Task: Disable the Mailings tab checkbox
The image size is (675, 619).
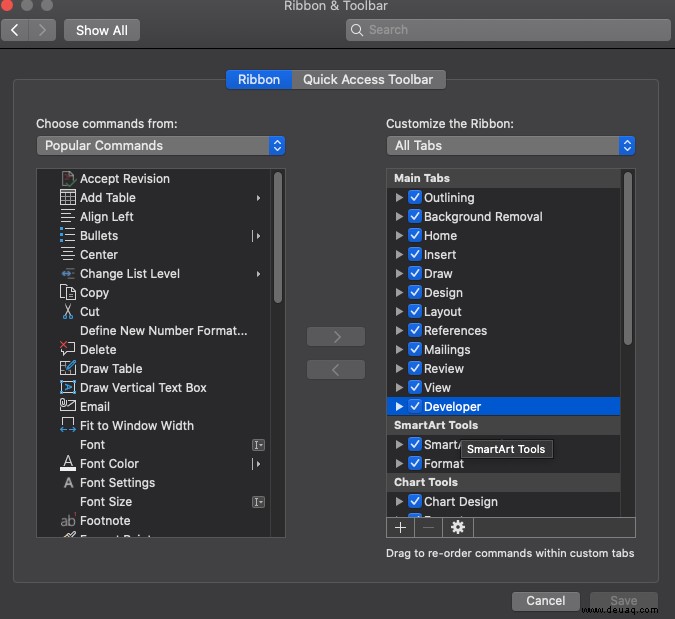Action: (x=415, y=349)
